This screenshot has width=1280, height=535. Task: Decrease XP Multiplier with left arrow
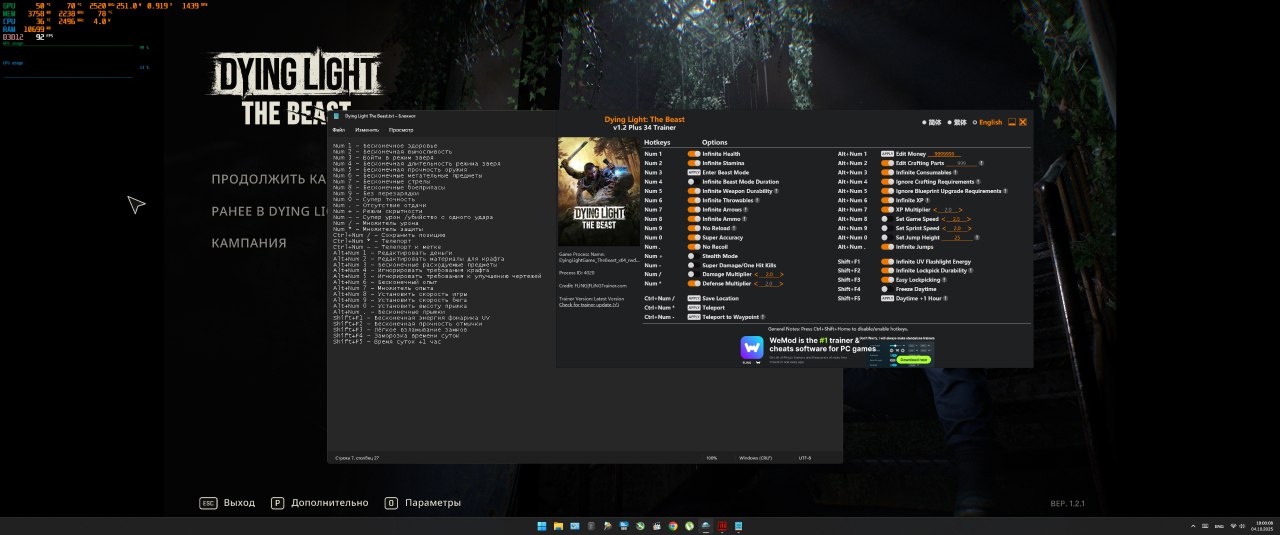coord(935,210)
